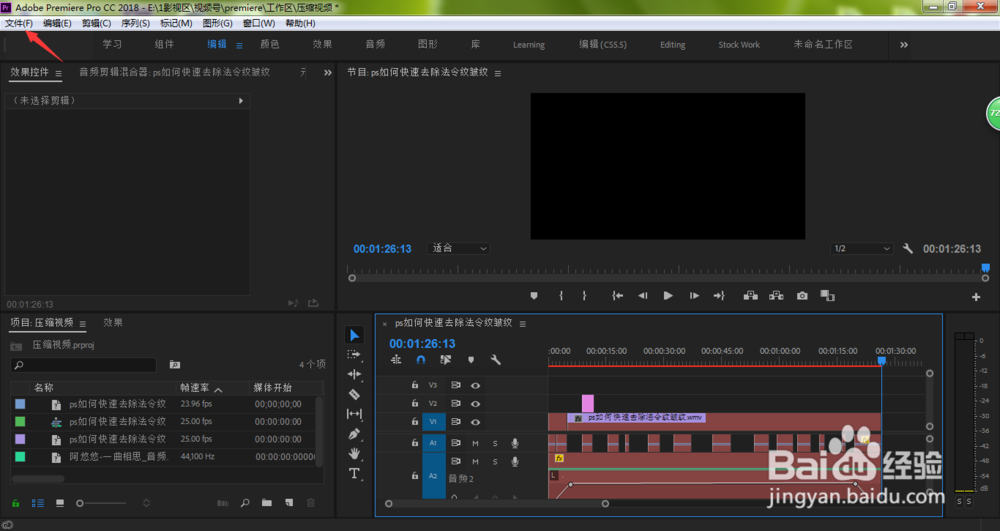
Task: Create new bin folder icon
Action: (x=267, y=503)
